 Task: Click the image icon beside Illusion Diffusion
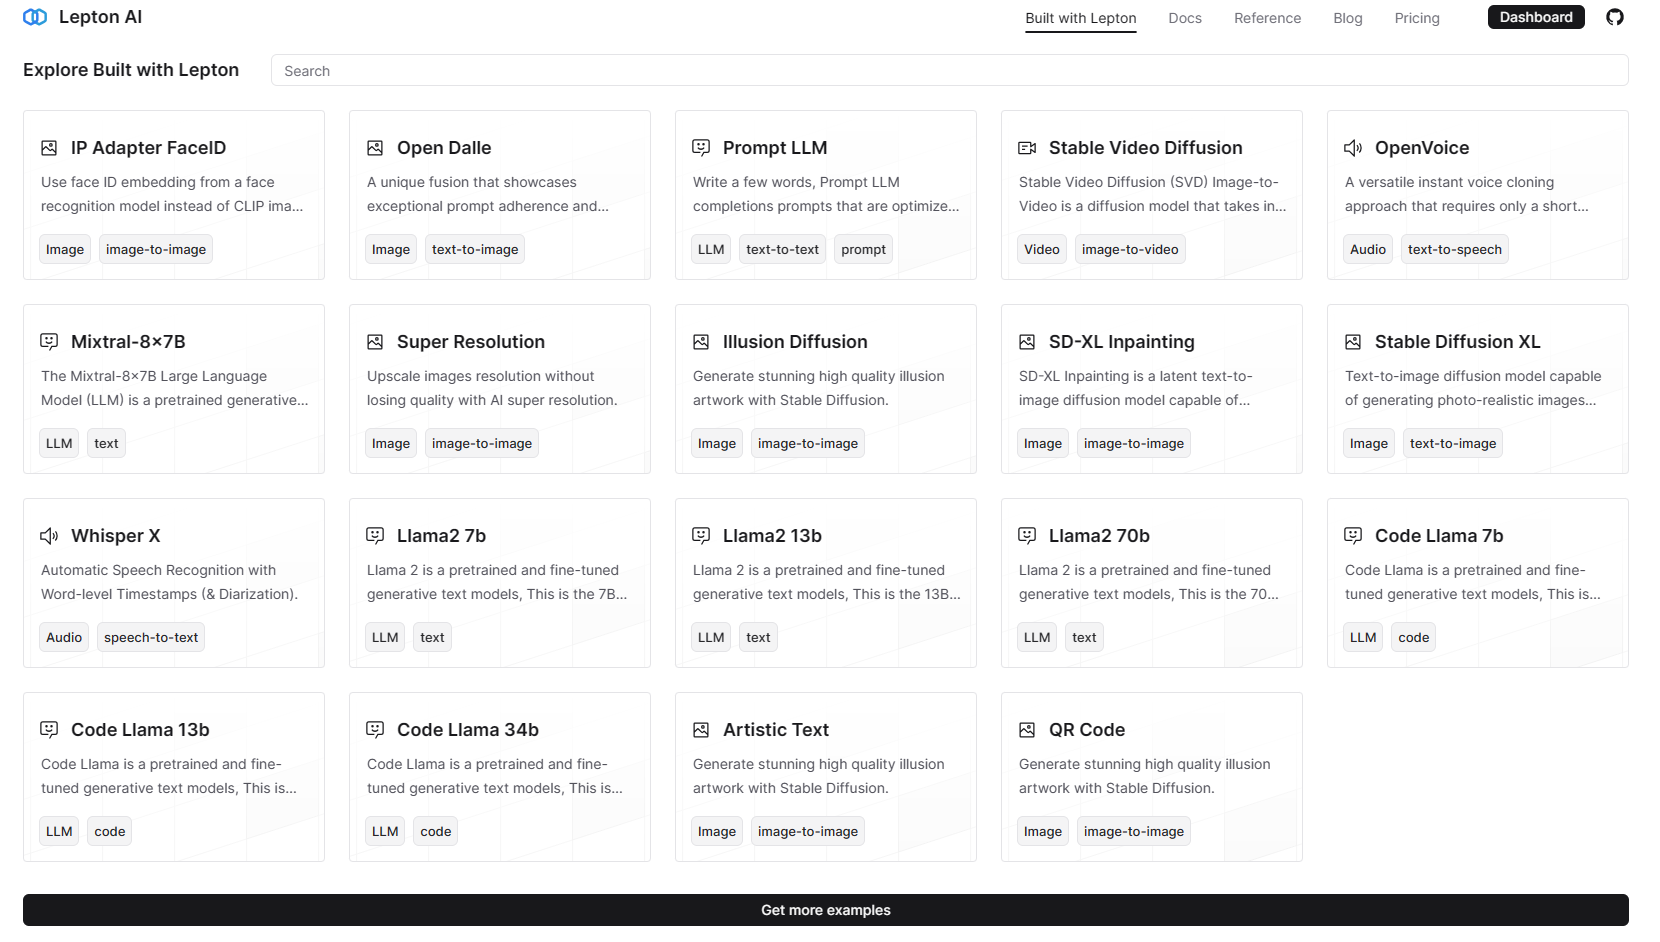tap(701, 342)
